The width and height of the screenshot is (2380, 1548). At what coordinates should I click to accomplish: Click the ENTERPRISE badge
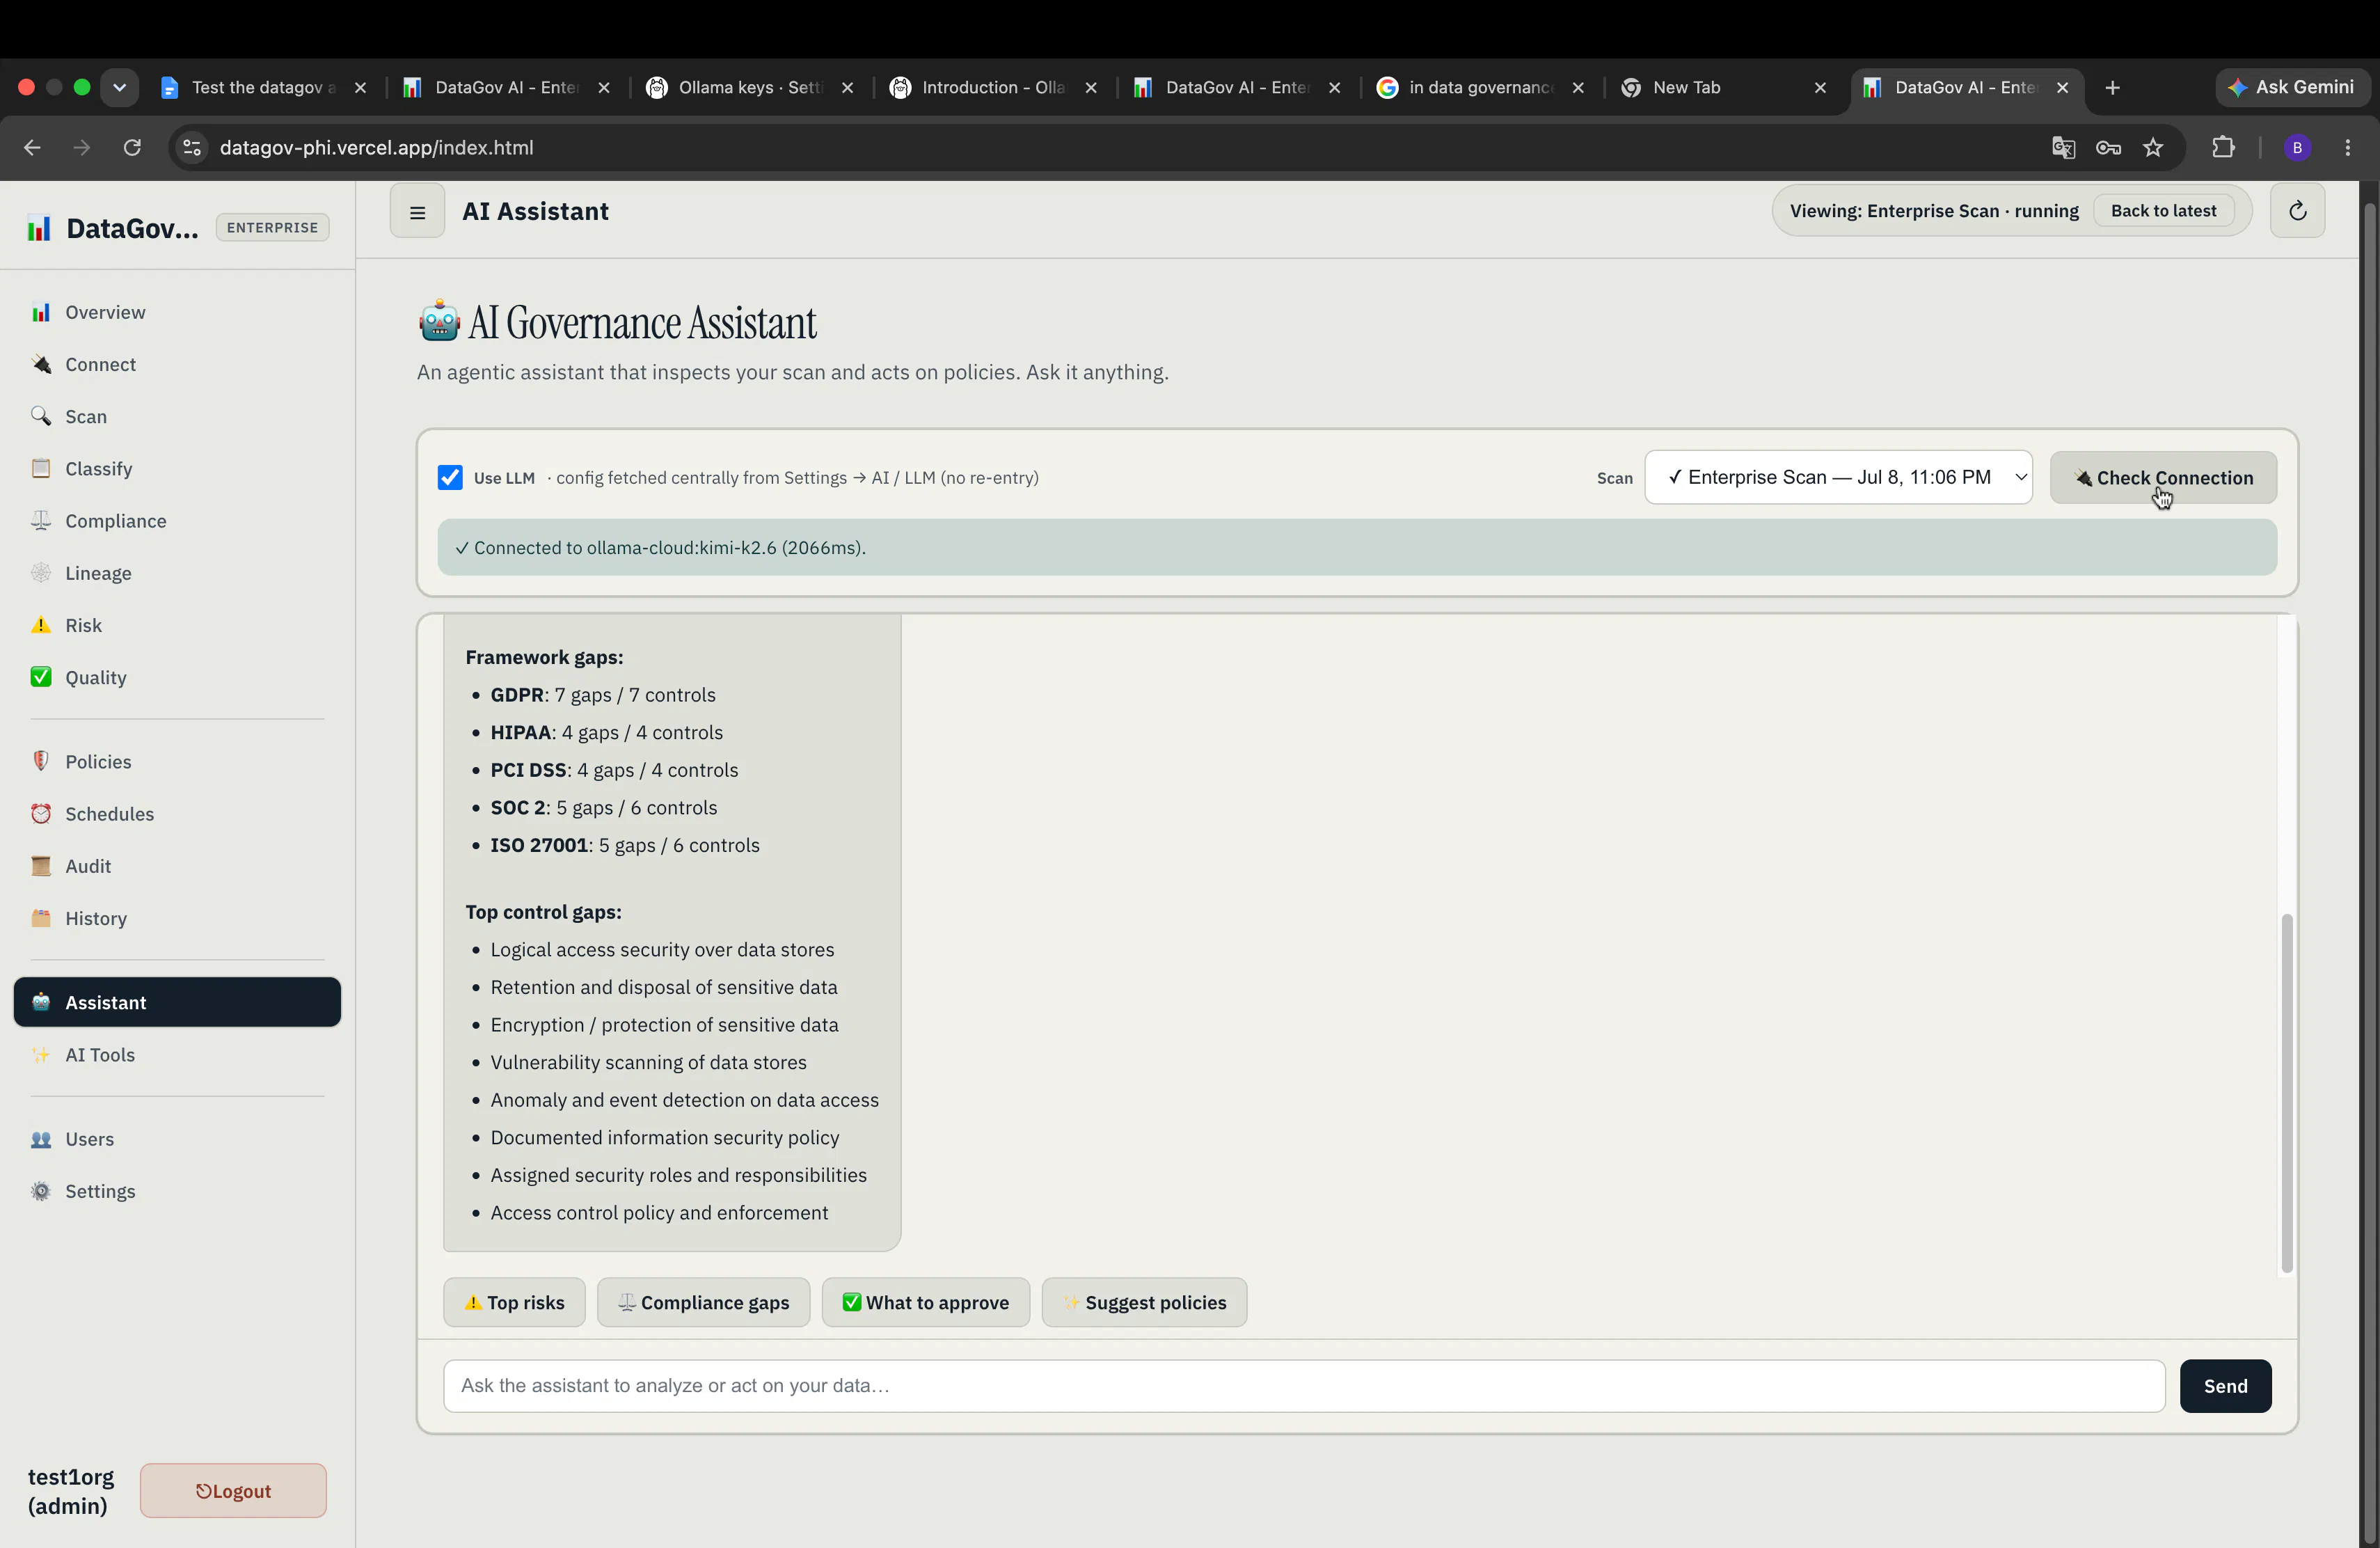click(x=272, y=227)
